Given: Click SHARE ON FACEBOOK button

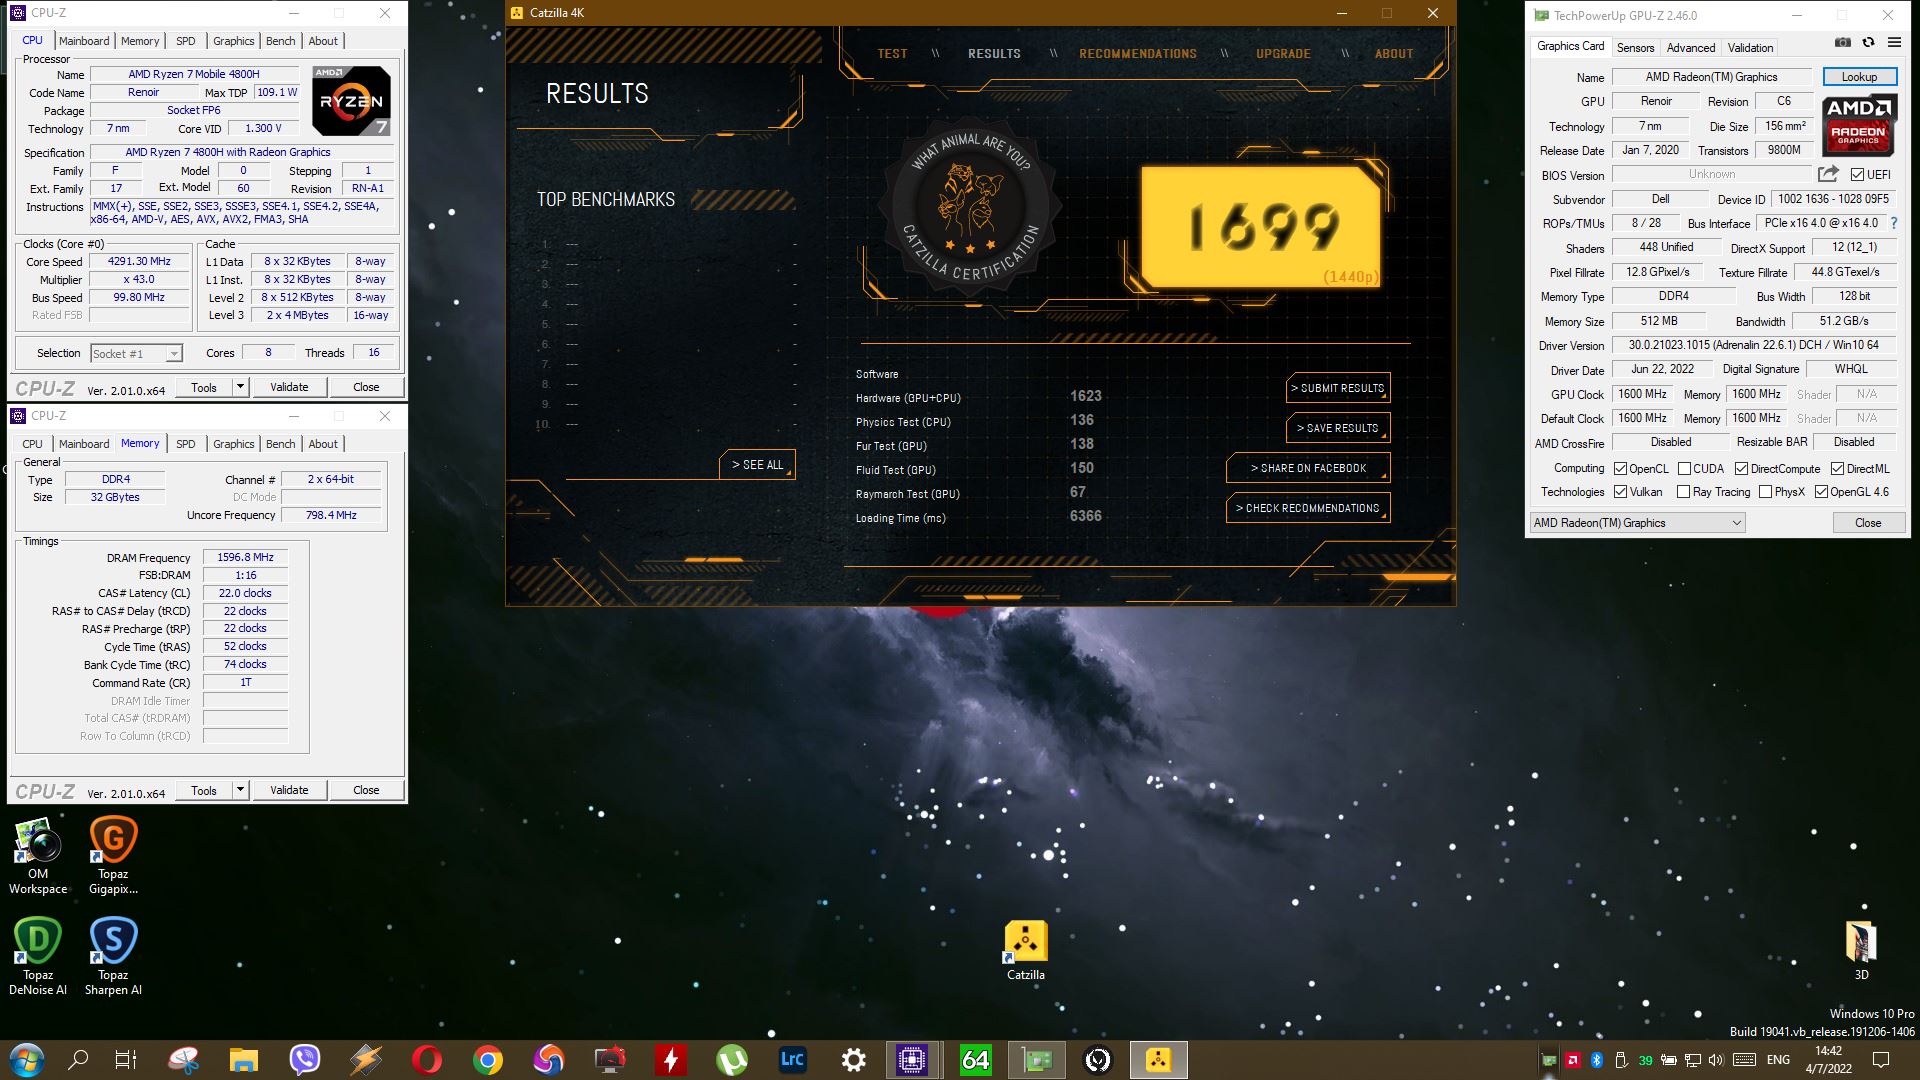Looking at the screenshot, I should click(x=1308, y=468).
